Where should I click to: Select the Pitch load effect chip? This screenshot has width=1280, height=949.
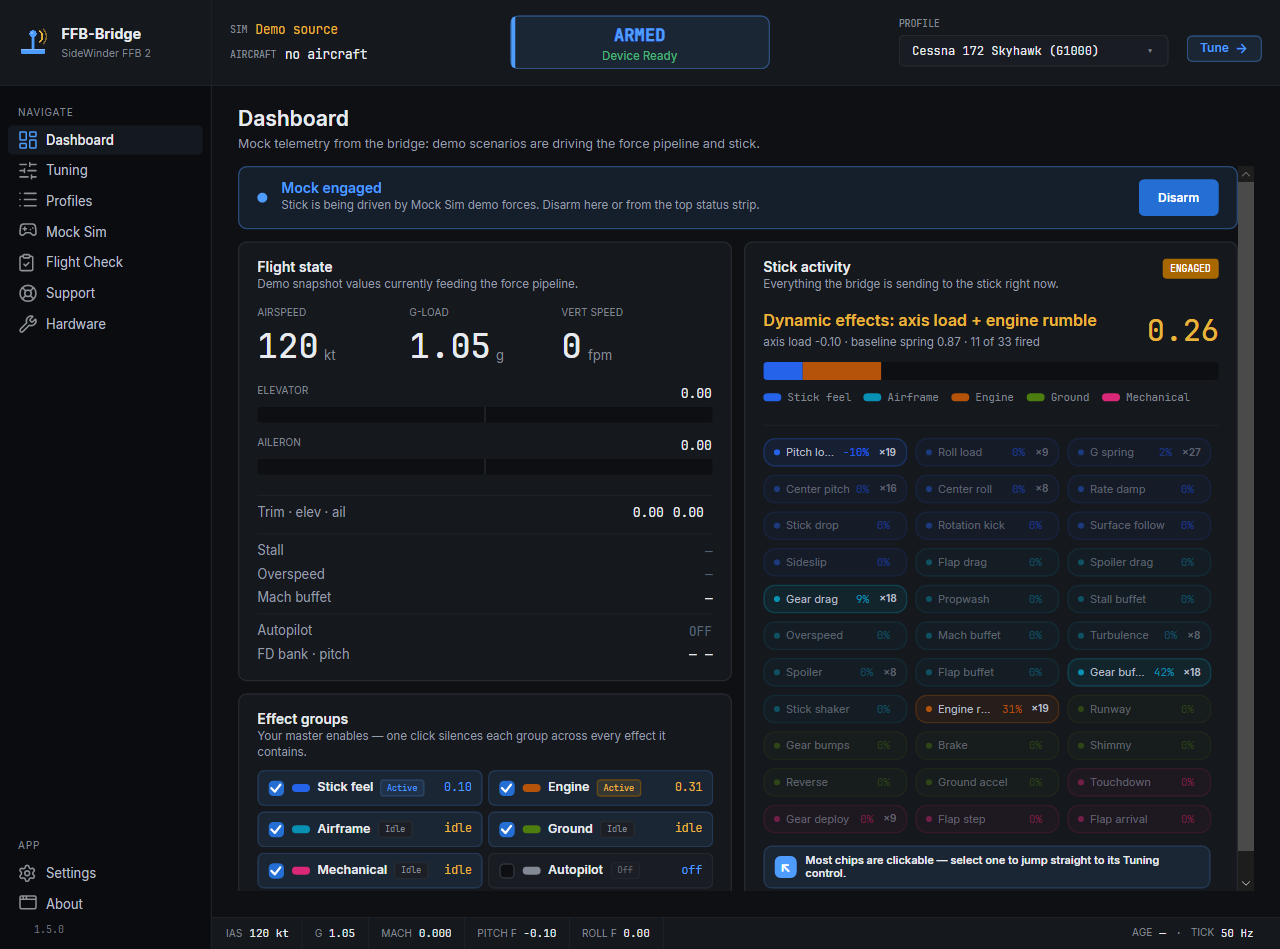[835, 452]
